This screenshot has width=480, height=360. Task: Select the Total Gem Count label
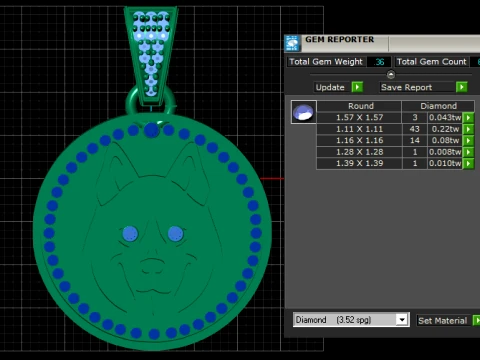[x=431, y=62]
